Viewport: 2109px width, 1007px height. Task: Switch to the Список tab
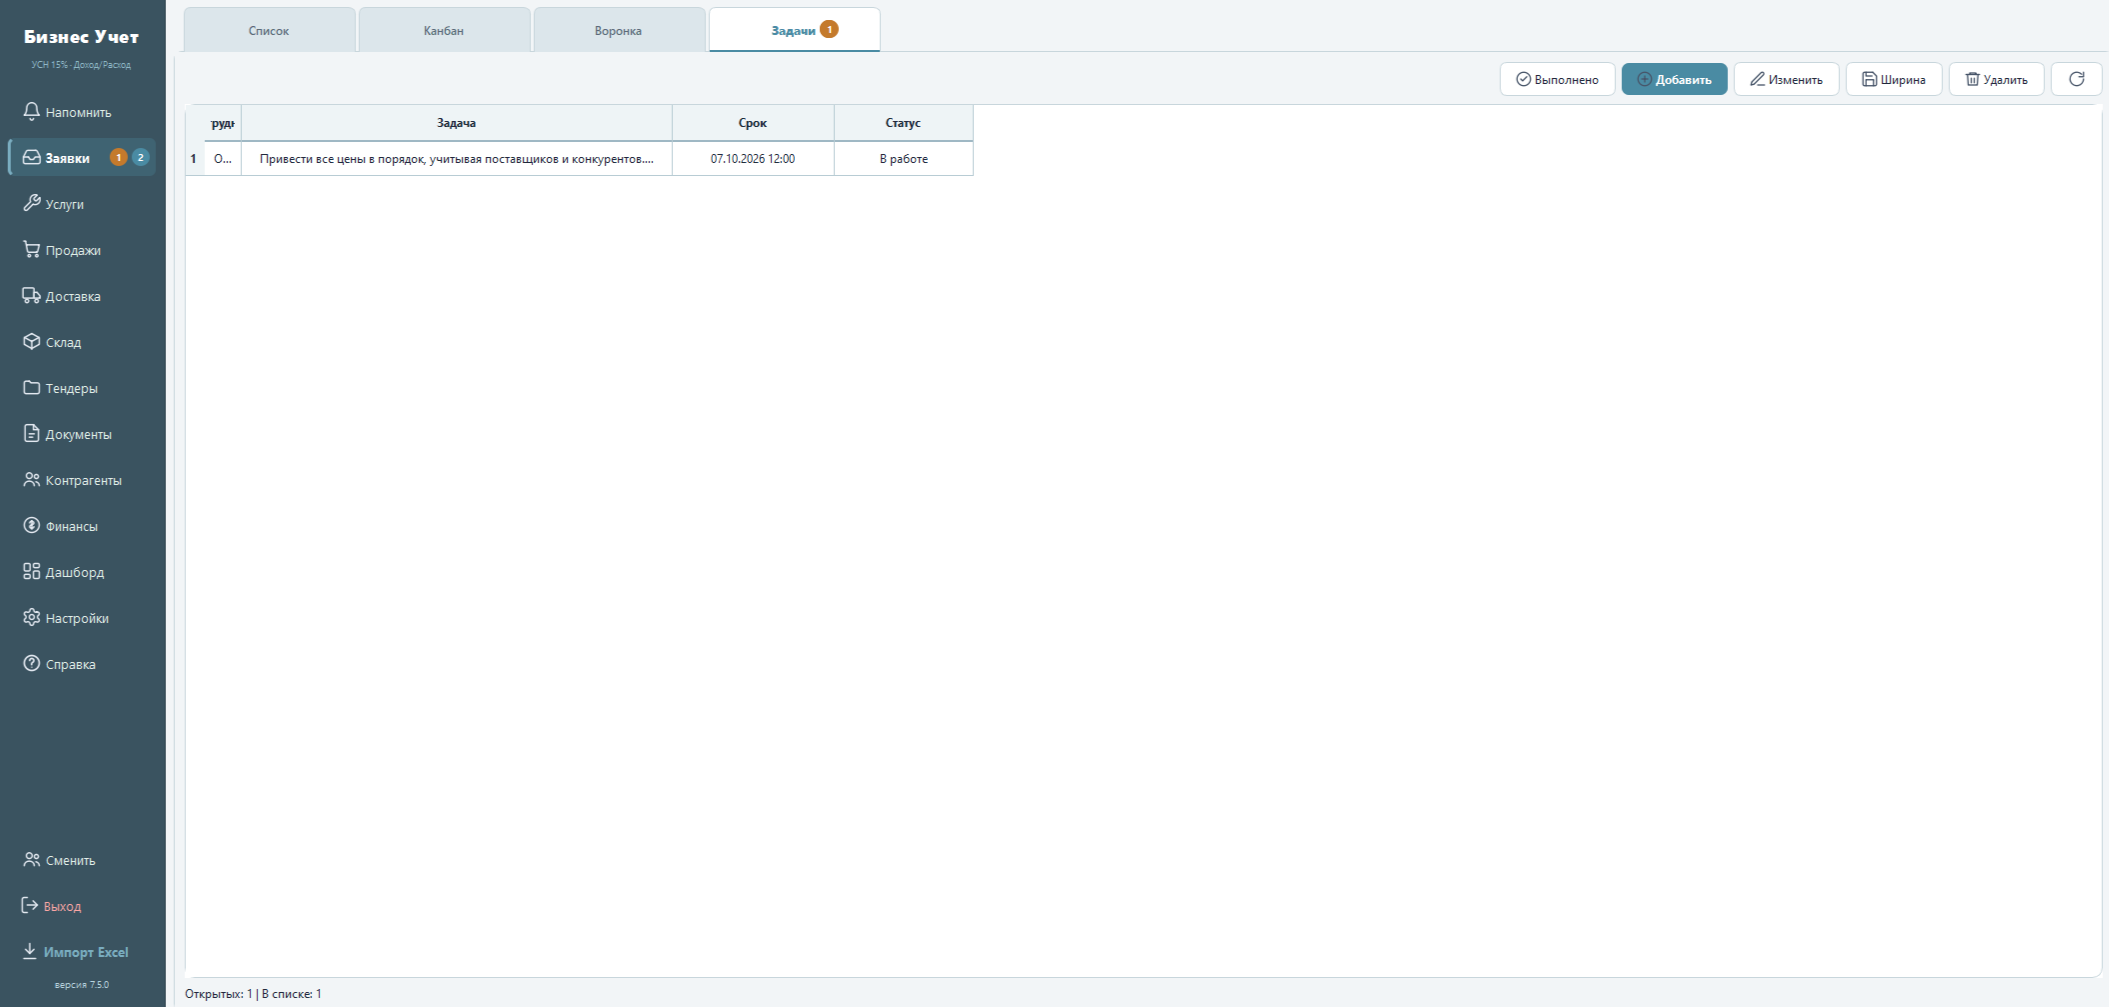[269, 30]
